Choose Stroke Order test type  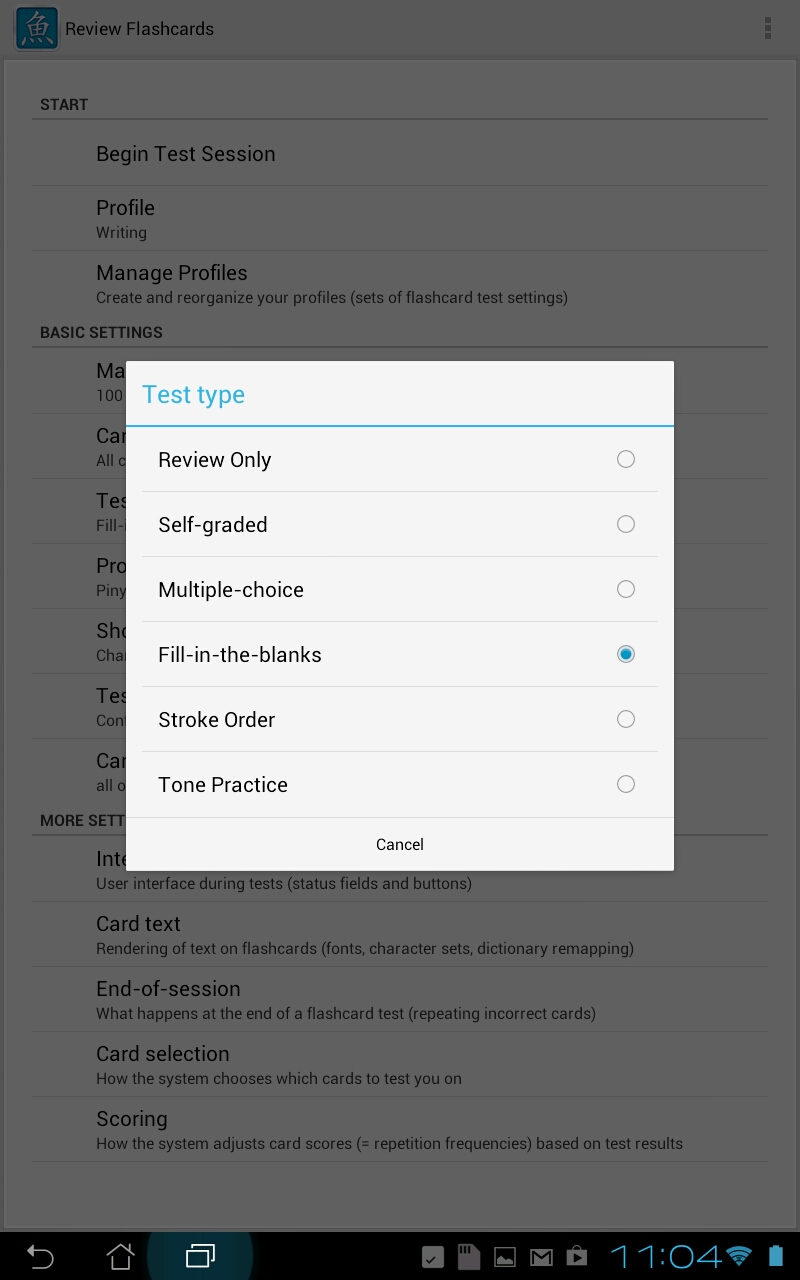pyautogui.click(x=400, y=719)
